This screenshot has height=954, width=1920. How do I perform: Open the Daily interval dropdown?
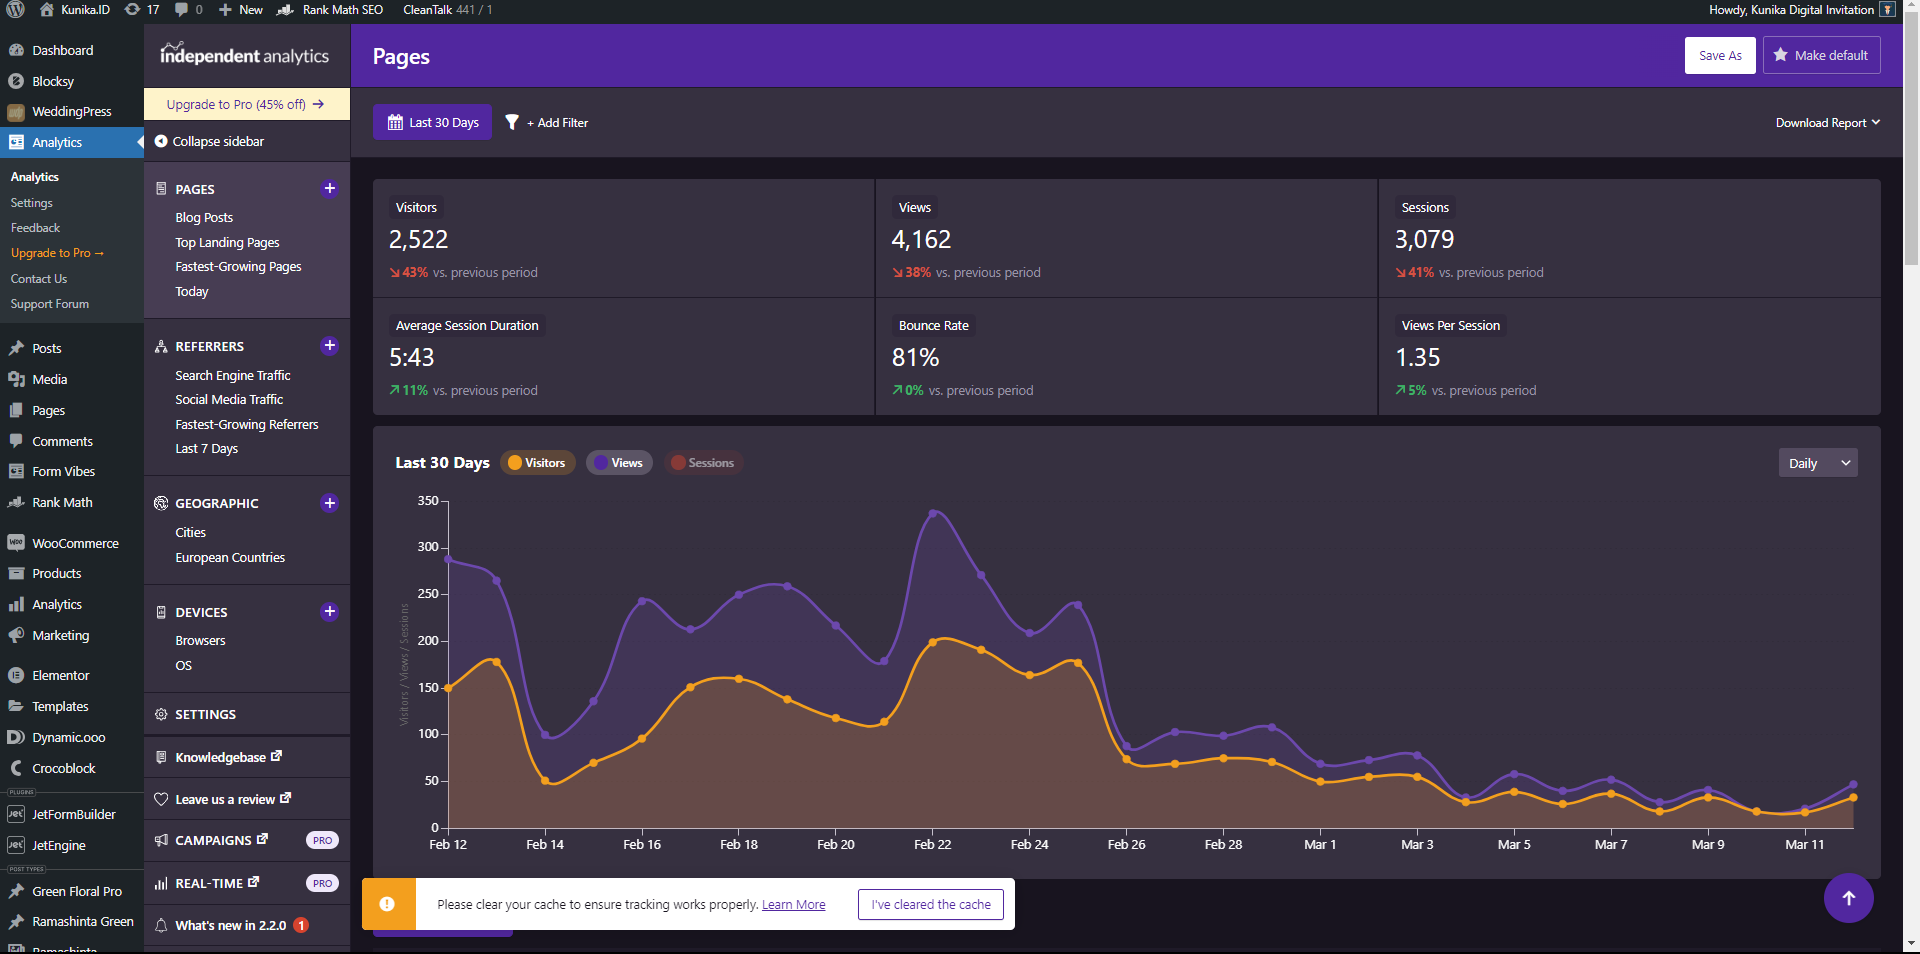(x=1817, y=463)
